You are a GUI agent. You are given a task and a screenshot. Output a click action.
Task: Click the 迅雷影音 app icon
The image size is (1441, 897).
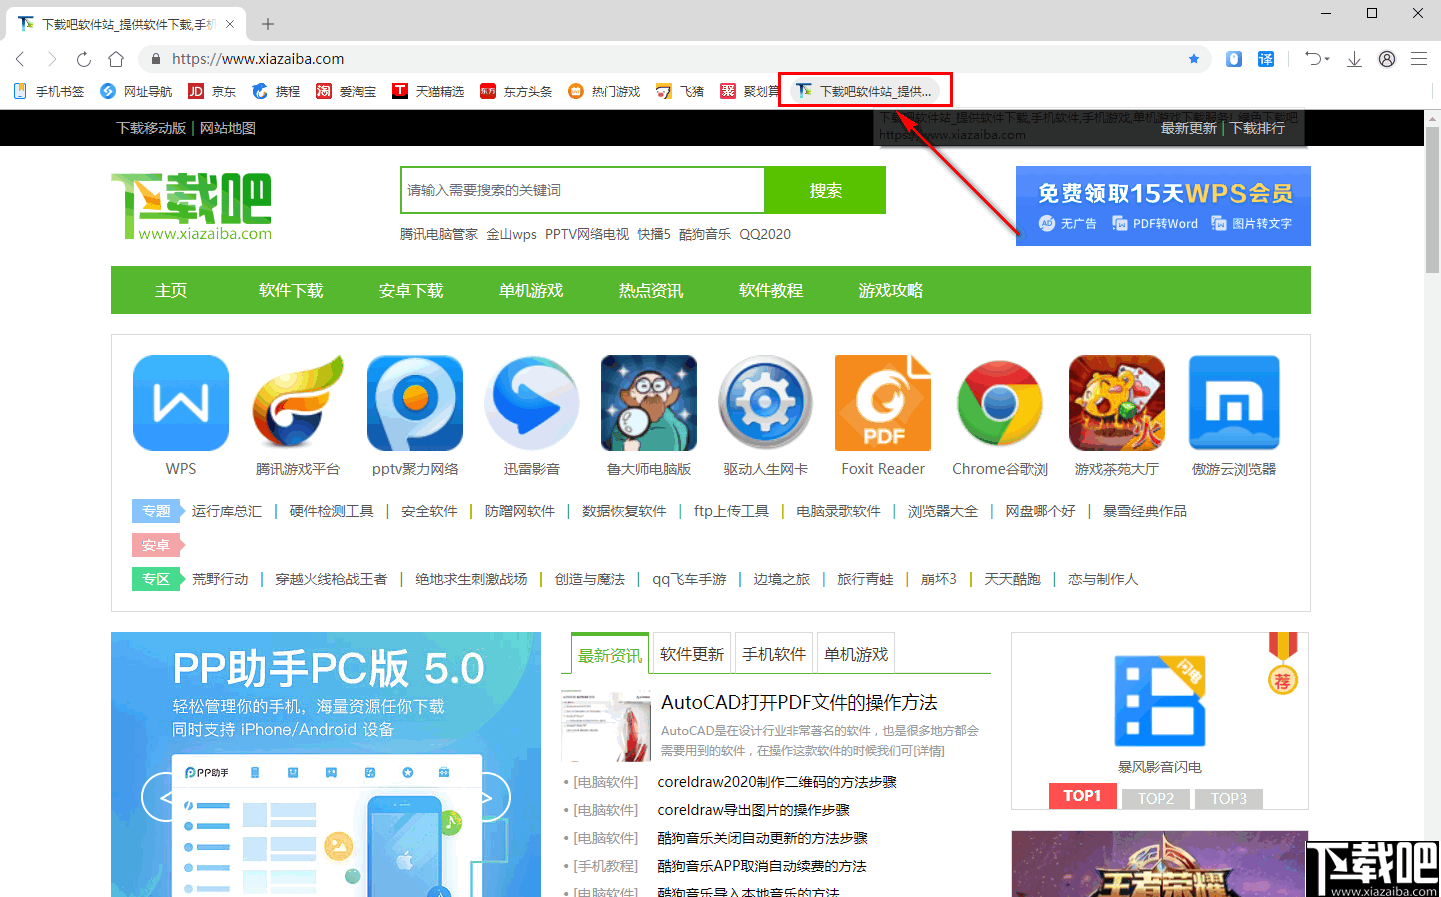[532, 403]
